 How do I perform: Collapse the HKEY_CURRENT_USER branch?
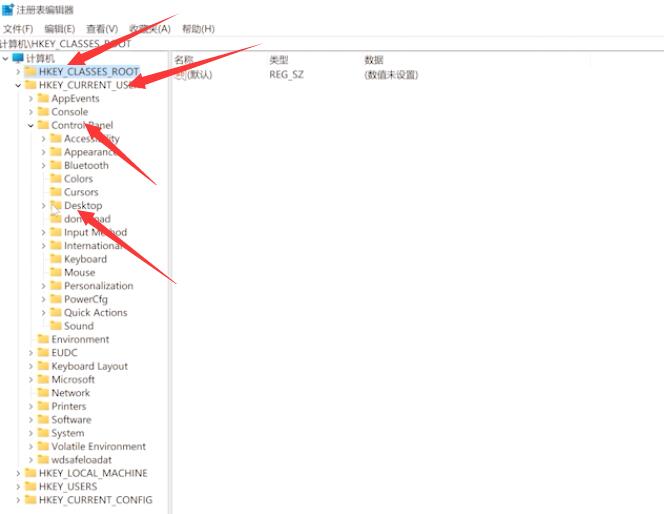pyautogui.click(x=18, y=86)
